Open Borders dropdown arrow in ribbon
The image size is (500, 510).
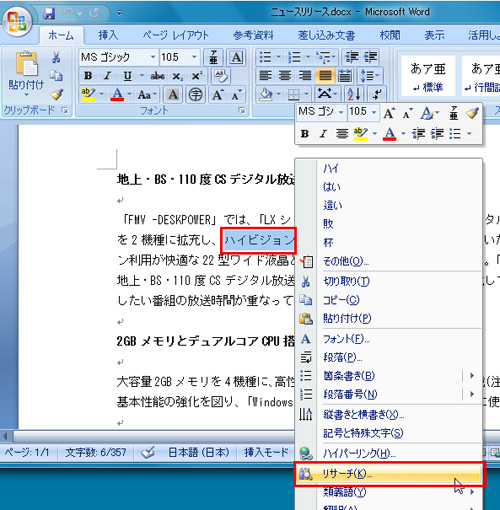307,95
